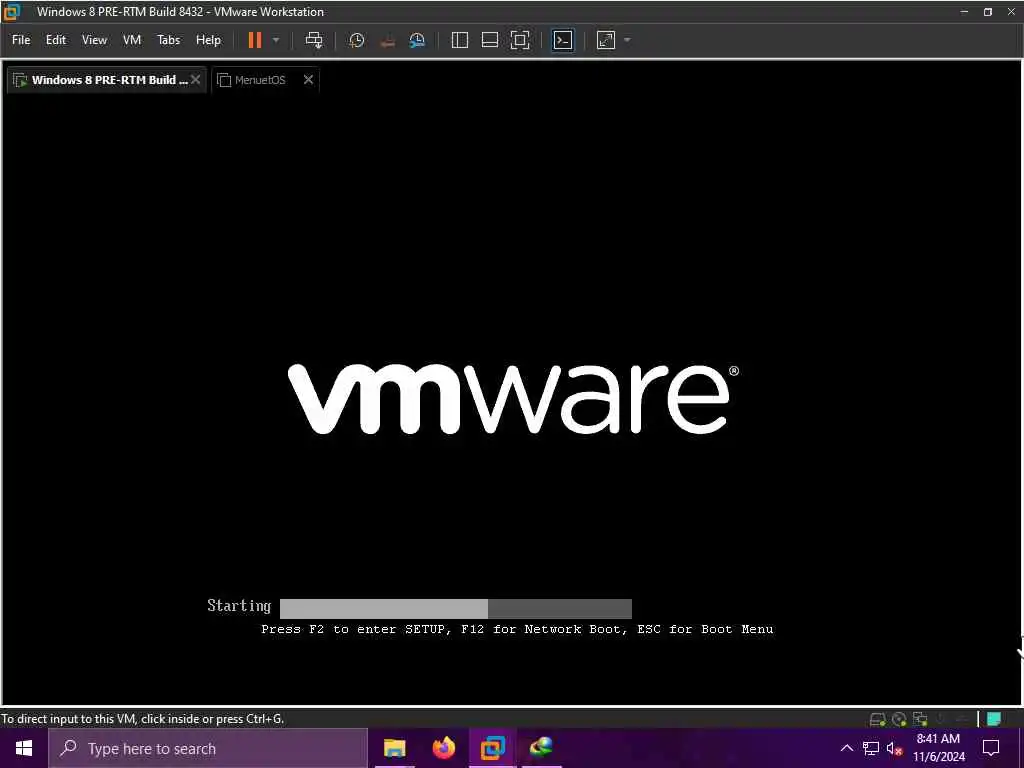Click the teal message log icon
Image resolution: width=1024 pixels, height=768 pixels.
click(993, 719)
